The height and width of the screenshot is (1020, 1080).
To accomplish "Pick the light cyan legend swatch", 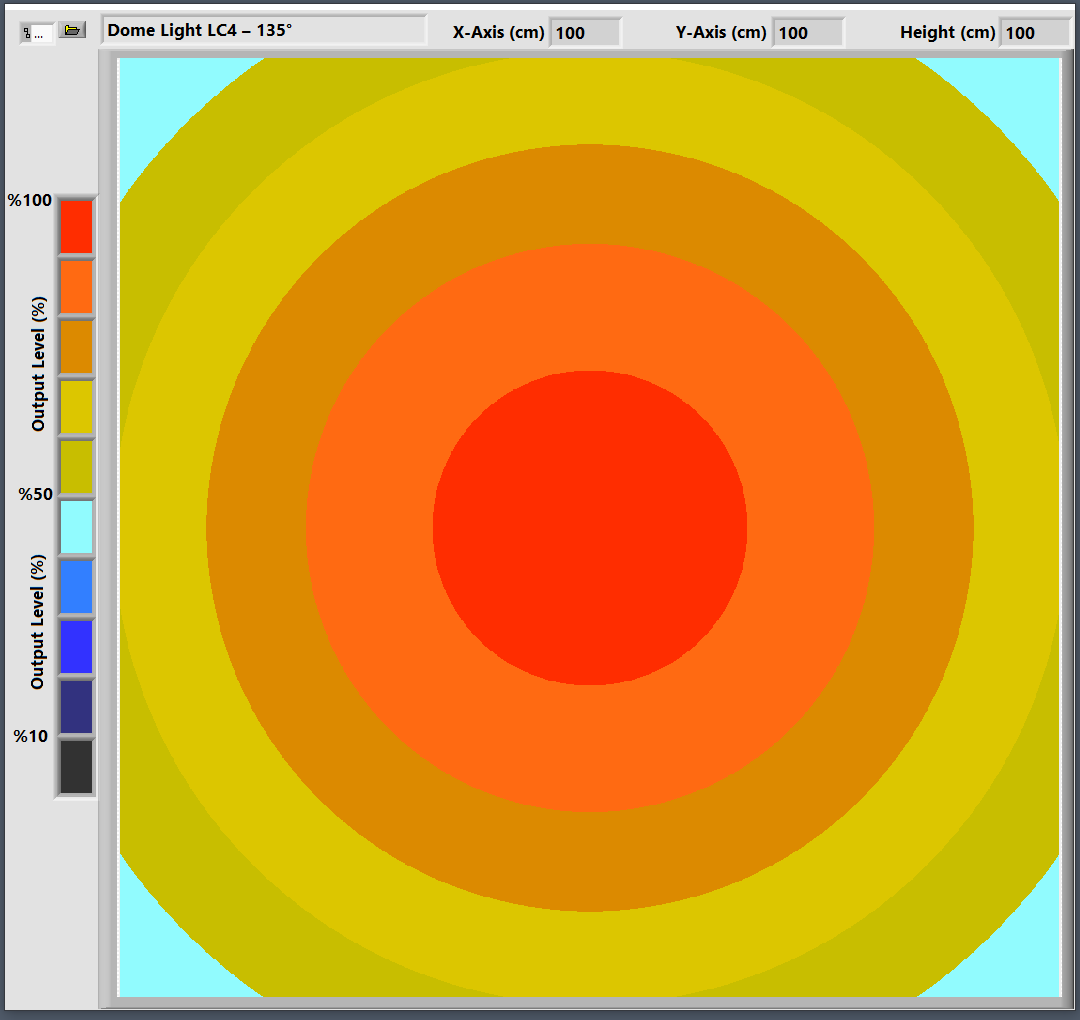I will pos(76,527).
